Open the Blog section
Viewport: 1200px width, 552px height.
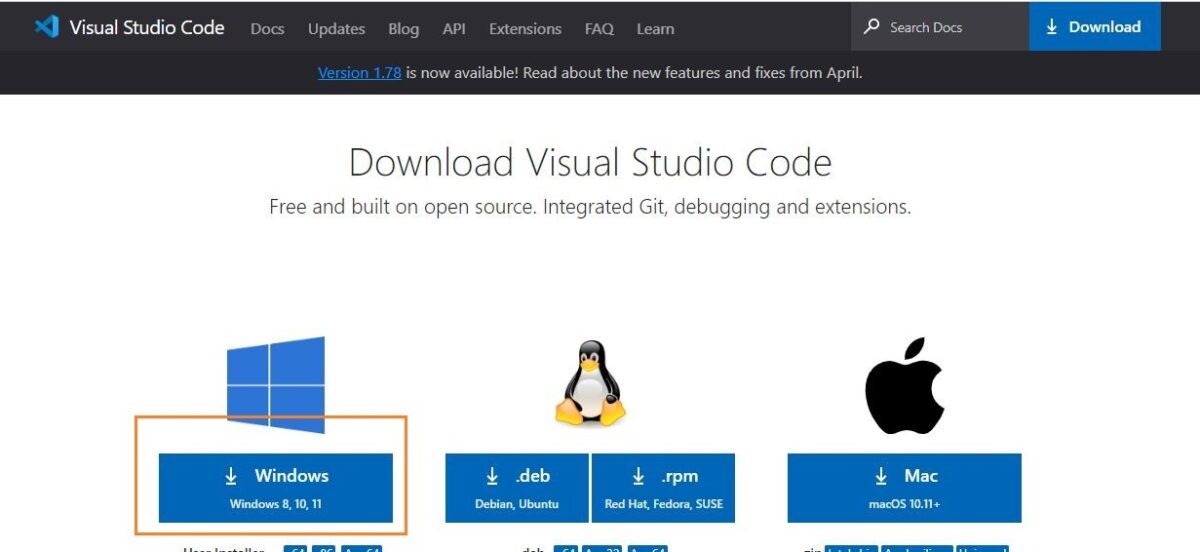403,28
